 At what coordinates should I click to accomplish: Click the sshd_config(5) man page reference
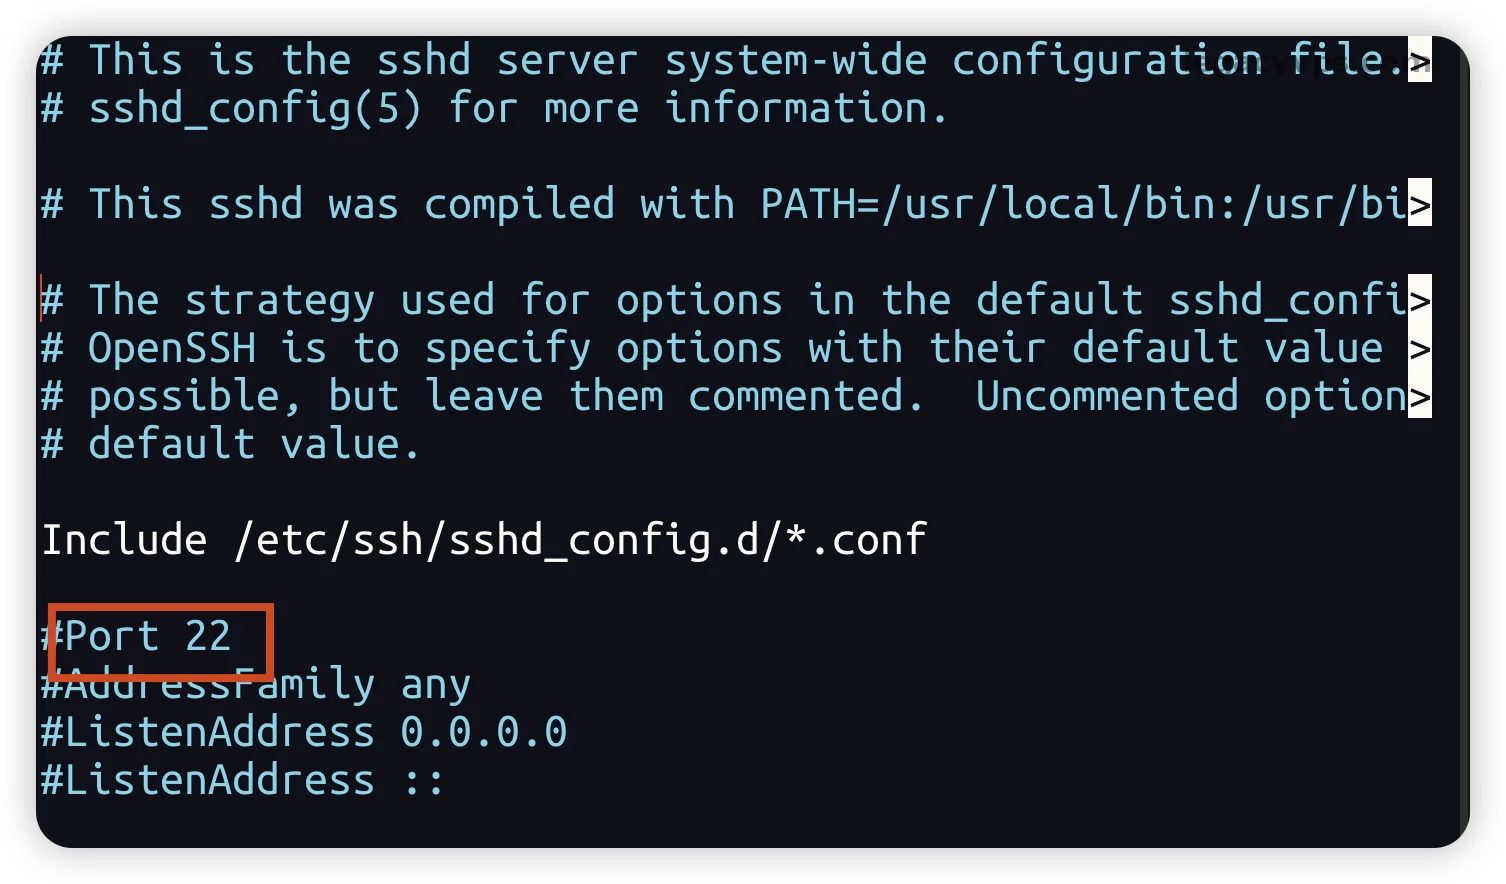pos(256,109)
